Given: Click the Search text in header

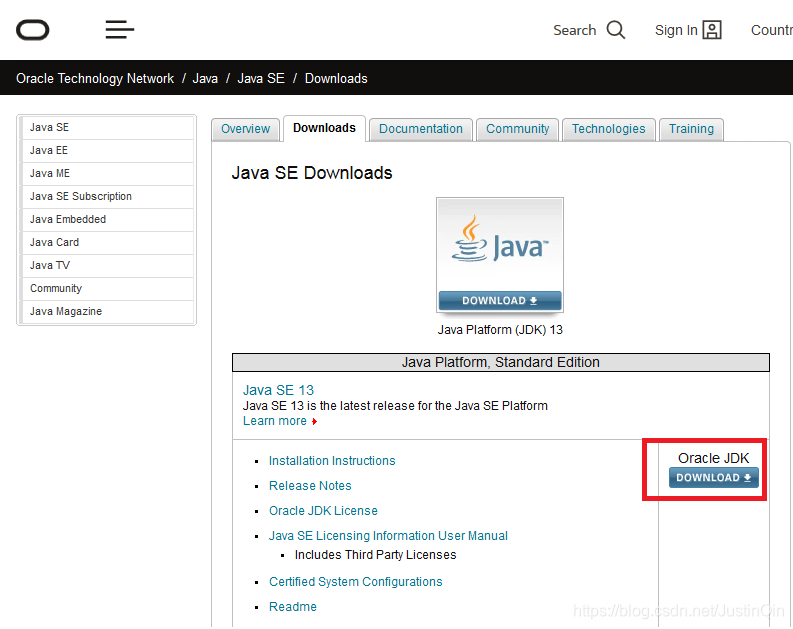Looking at the screenshot, I should tap(575, 30).
